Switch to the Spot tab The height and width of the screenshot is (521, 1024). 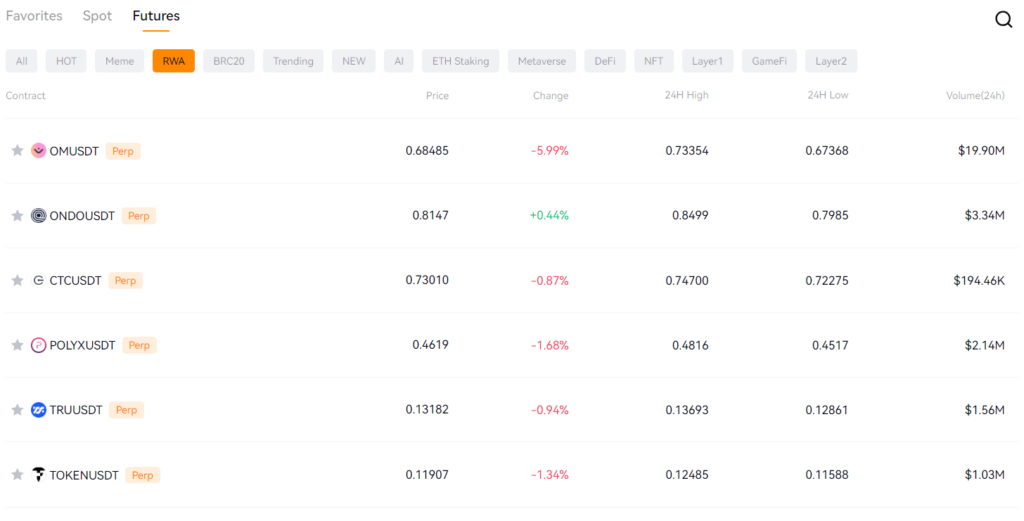click(97, 16)
